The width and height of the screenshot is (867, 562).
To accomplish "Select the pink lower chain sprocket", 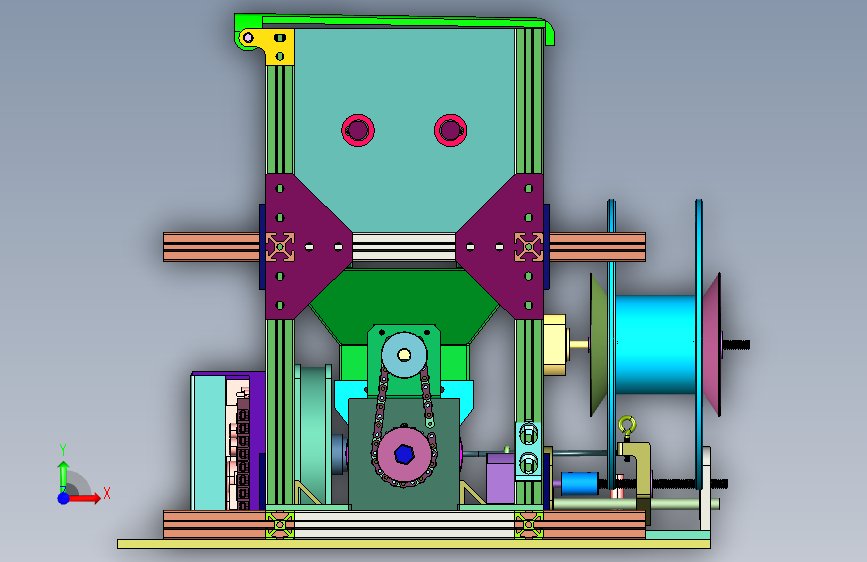I will coord(404,455).
